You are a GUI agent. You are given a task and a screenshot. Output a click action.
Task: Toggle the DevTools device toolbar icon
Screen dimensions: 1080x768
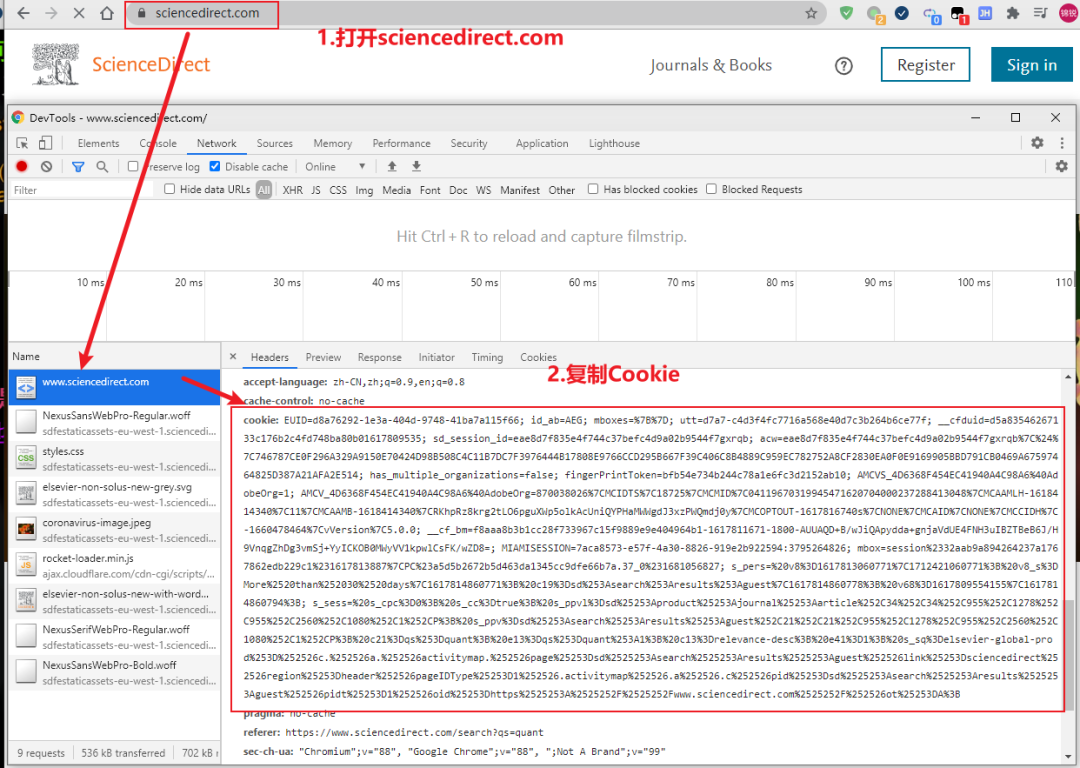(x=45, y=143)
